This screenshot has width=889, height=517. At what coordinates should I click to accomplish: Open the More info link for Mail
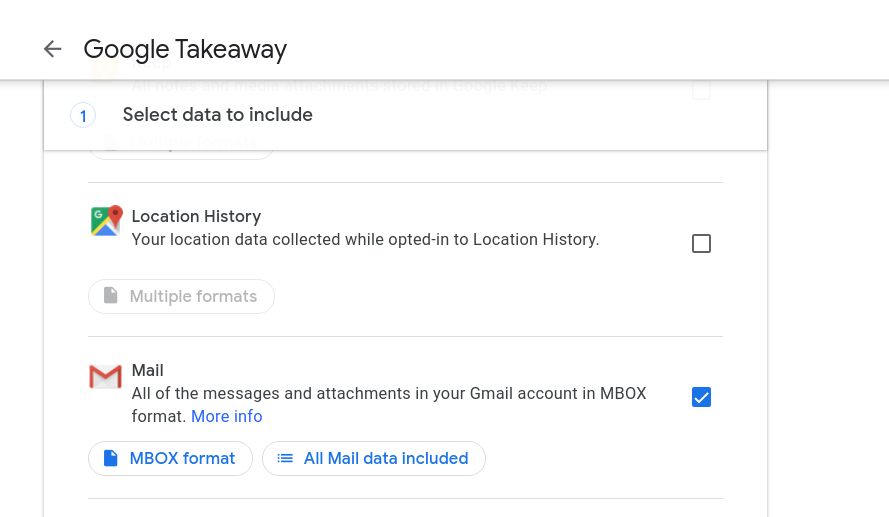click(227, 417)
